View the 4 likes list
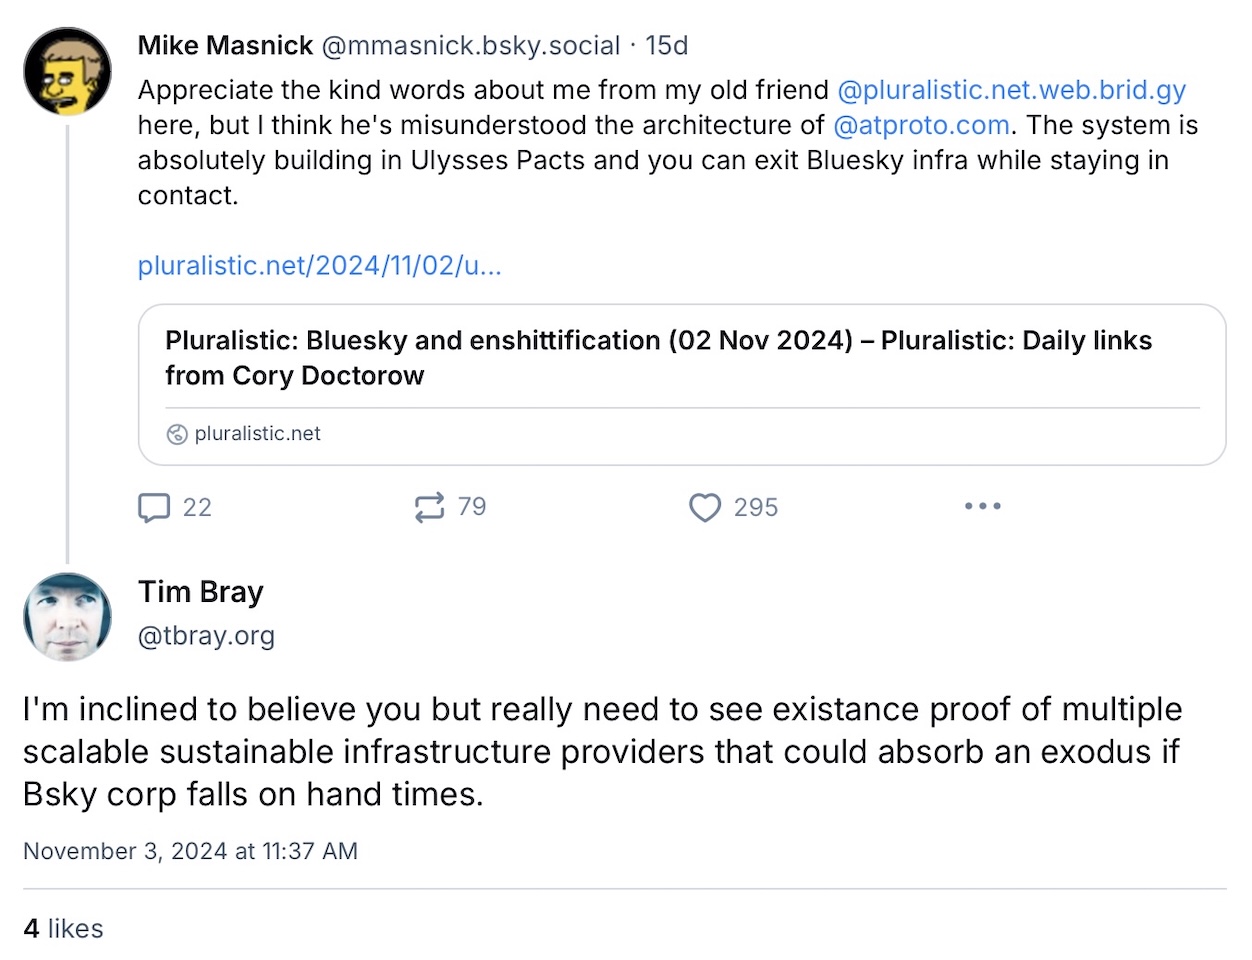1252x960 pixels. click(x=63, y=928)
